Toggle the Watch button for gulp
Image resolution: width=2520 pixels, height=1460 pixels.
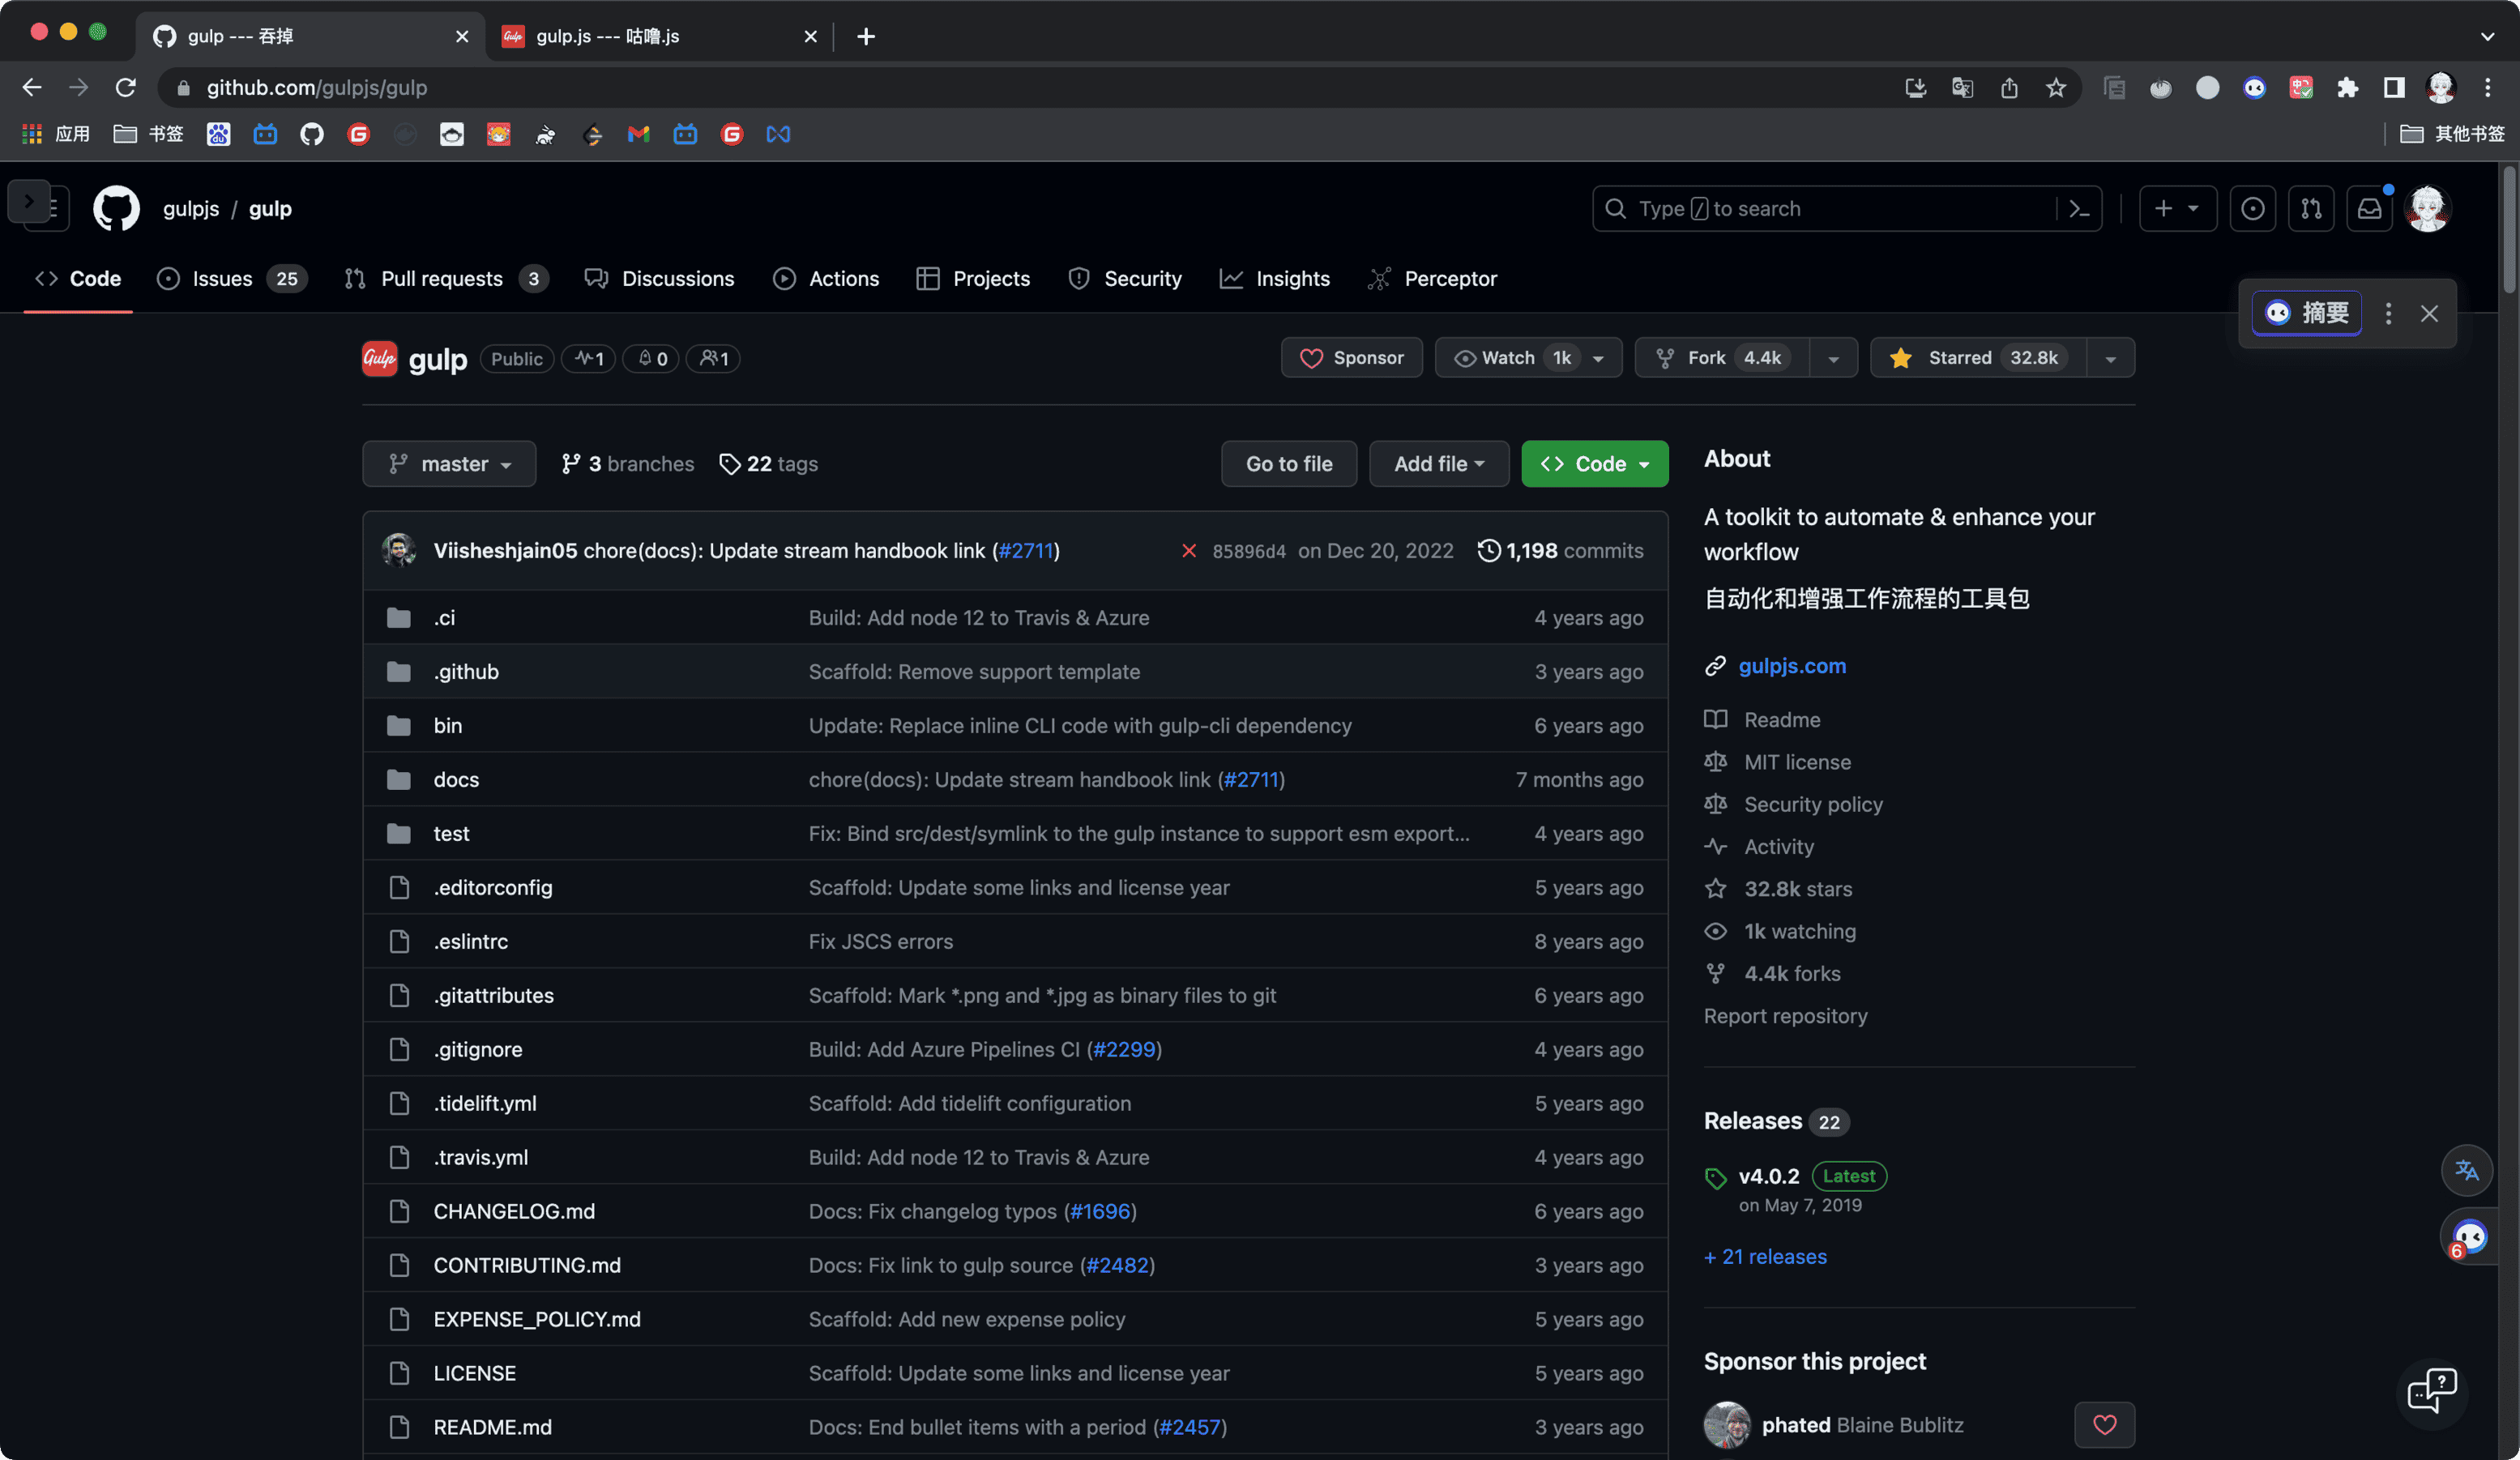coord(1508,358)
